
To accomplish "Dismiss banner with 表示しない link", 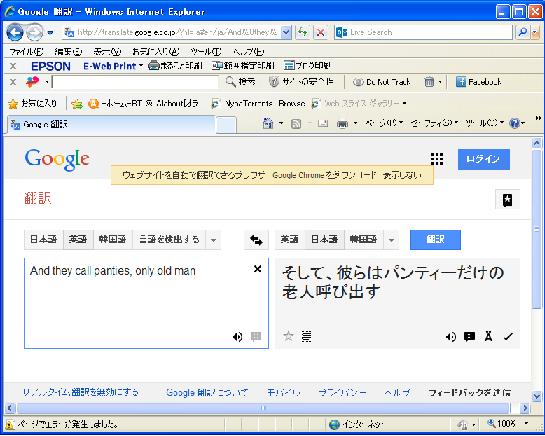I will 402,175.
